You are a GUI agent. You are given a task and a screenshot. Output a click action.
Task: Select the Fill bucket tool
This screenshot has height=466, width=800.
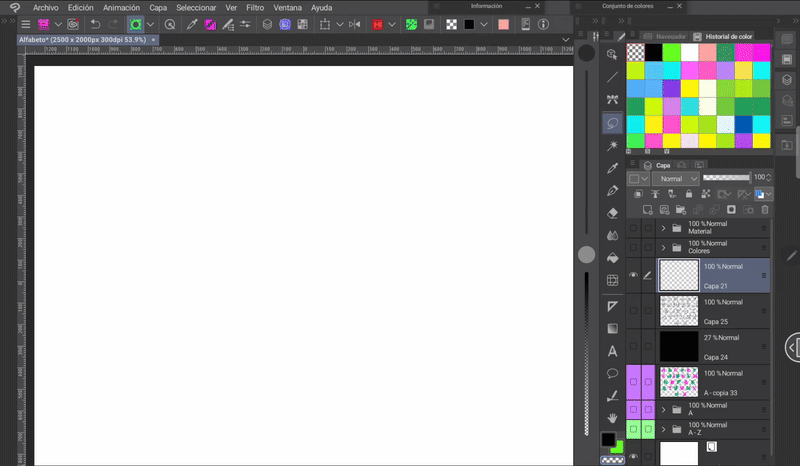(612, 258)
